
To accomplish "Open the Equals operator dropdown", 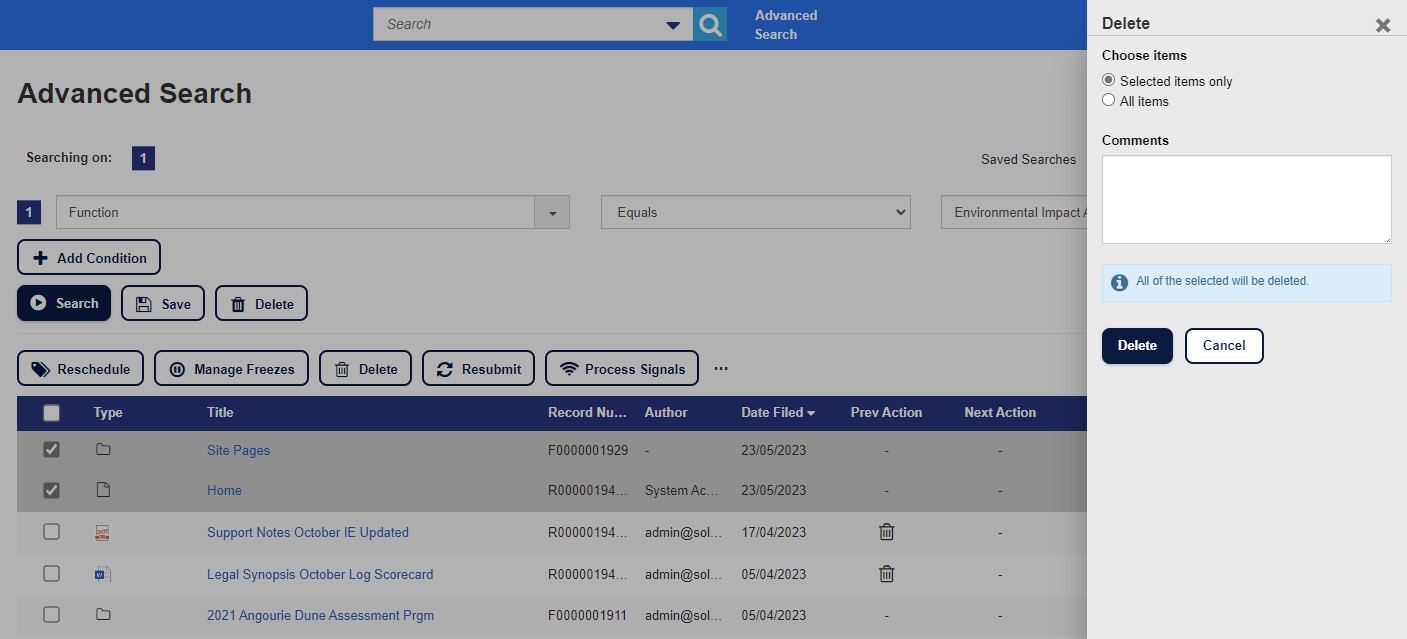I will tap(755, 212).
